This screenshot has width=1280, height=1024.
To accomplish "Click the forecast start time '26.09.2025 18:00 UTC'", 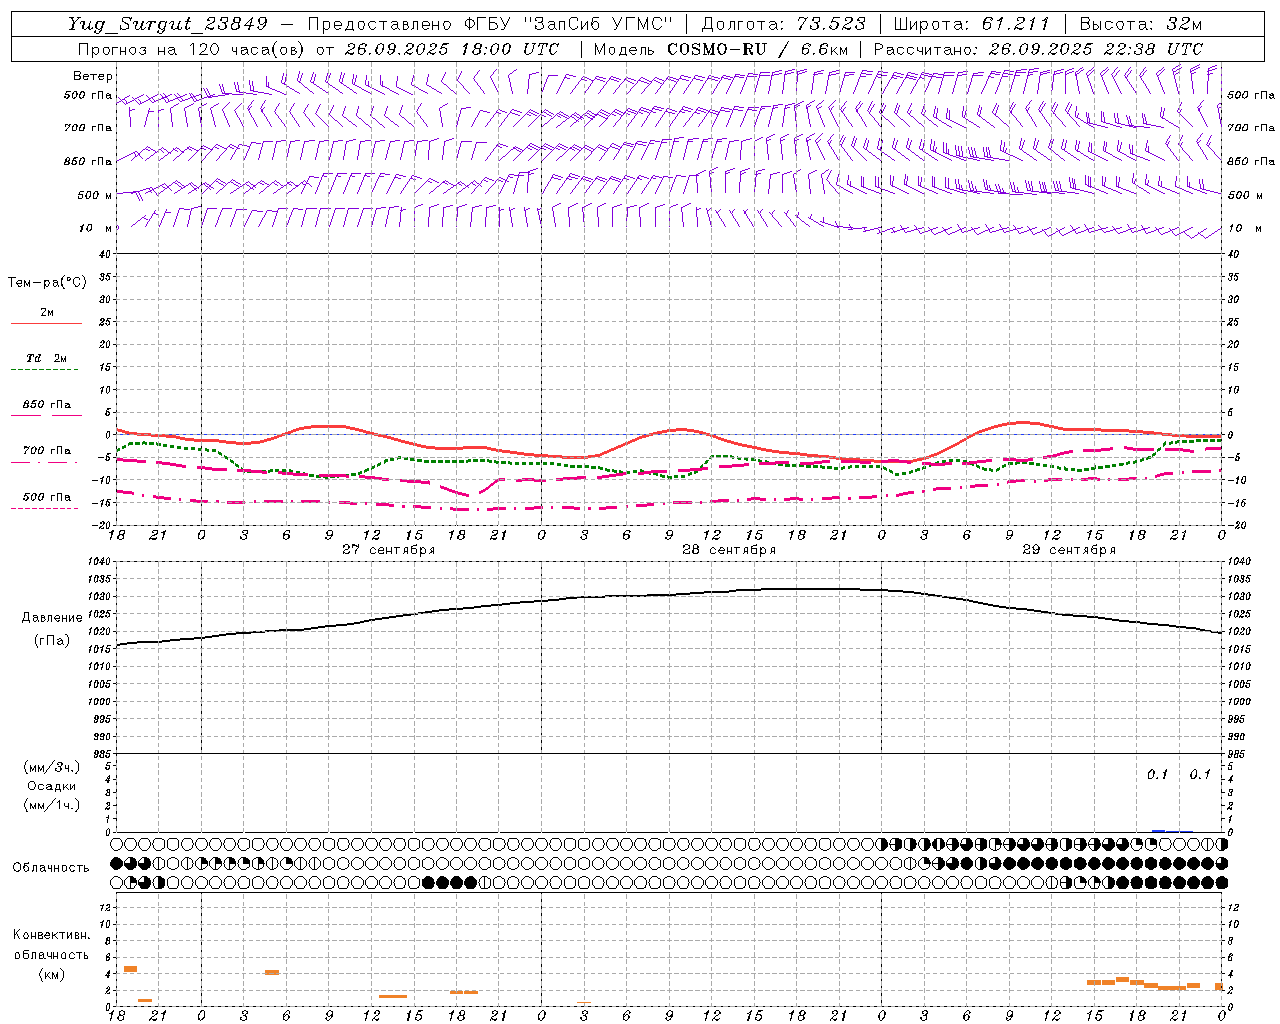I will 452,49.
